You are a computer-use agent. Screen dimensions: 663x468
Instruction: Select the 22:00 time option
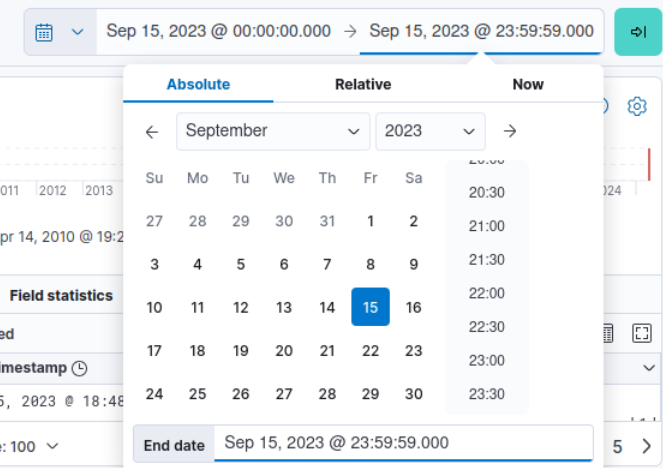point(487,293)
